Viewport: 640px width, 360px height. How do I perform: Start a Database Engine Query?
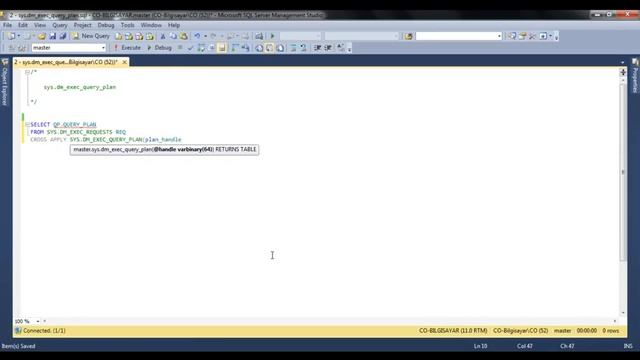[x=119, y=36]
